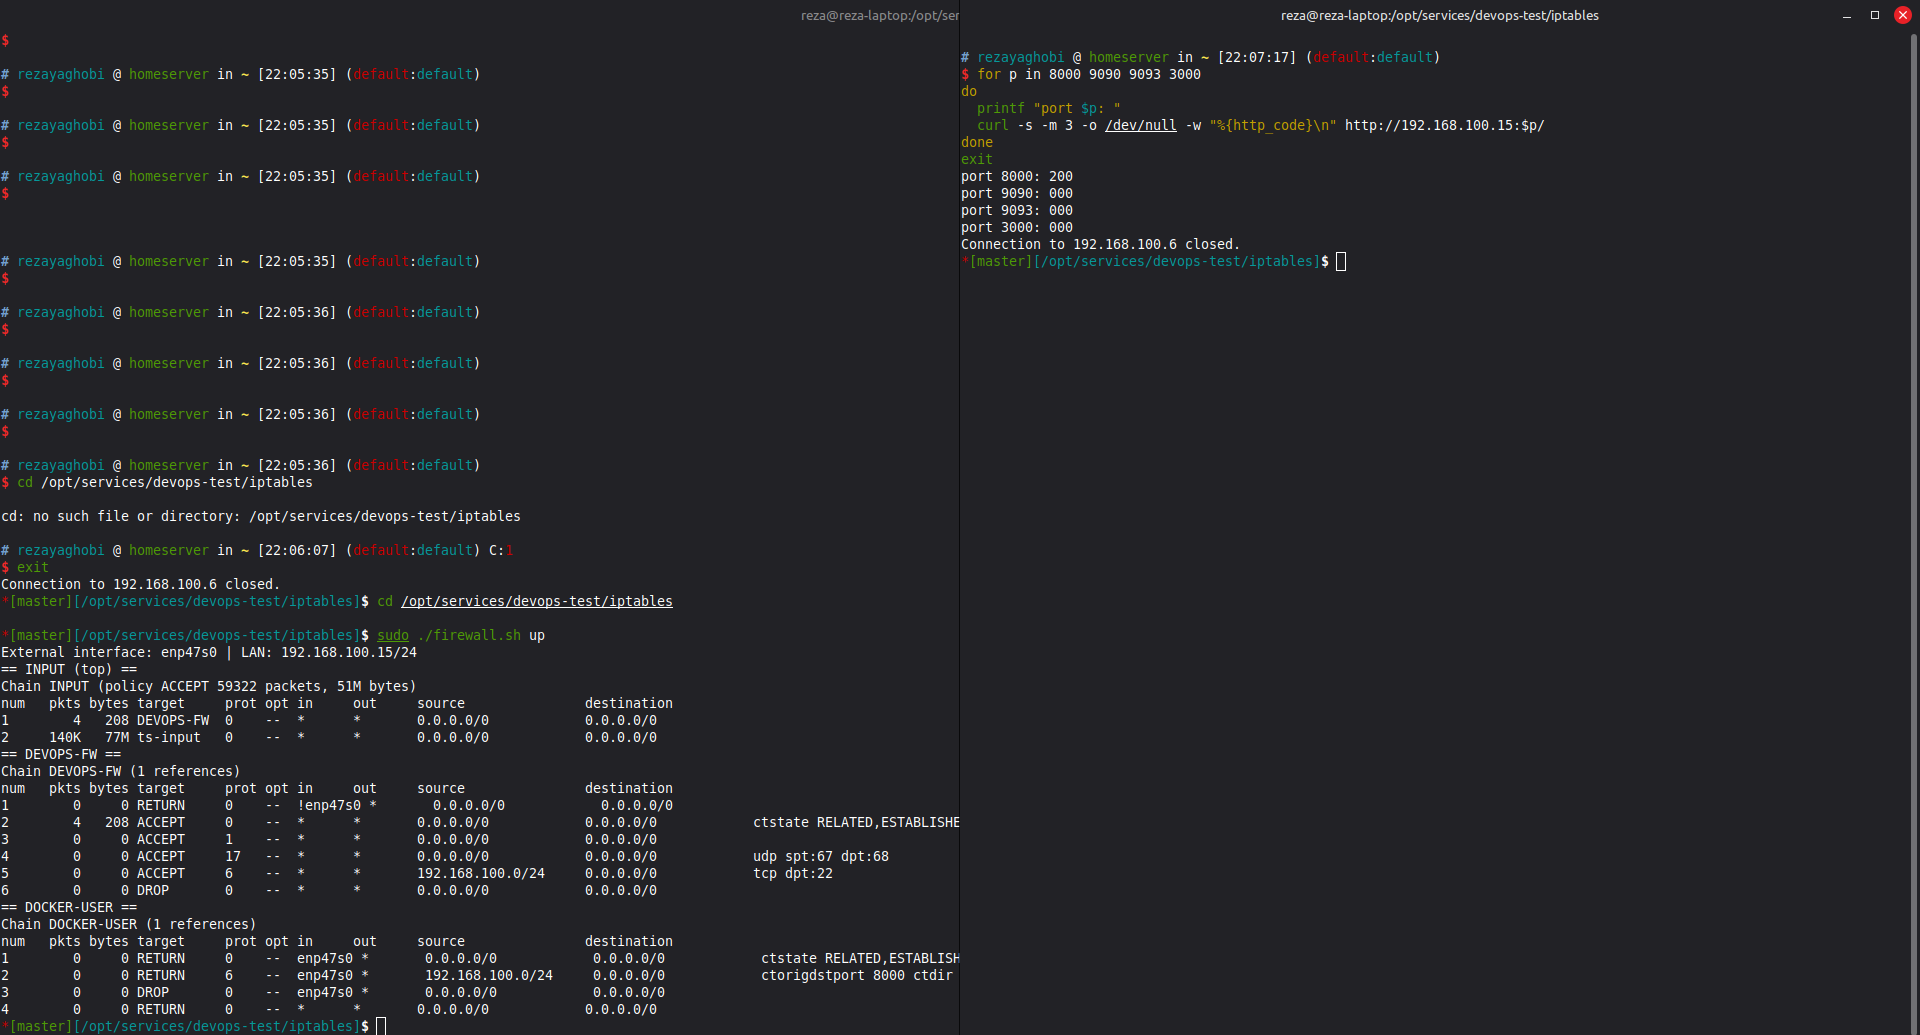Click the '== DOCKER-USER ==' header
The height and width of the screenshot is (1035, 1920).
69,907
